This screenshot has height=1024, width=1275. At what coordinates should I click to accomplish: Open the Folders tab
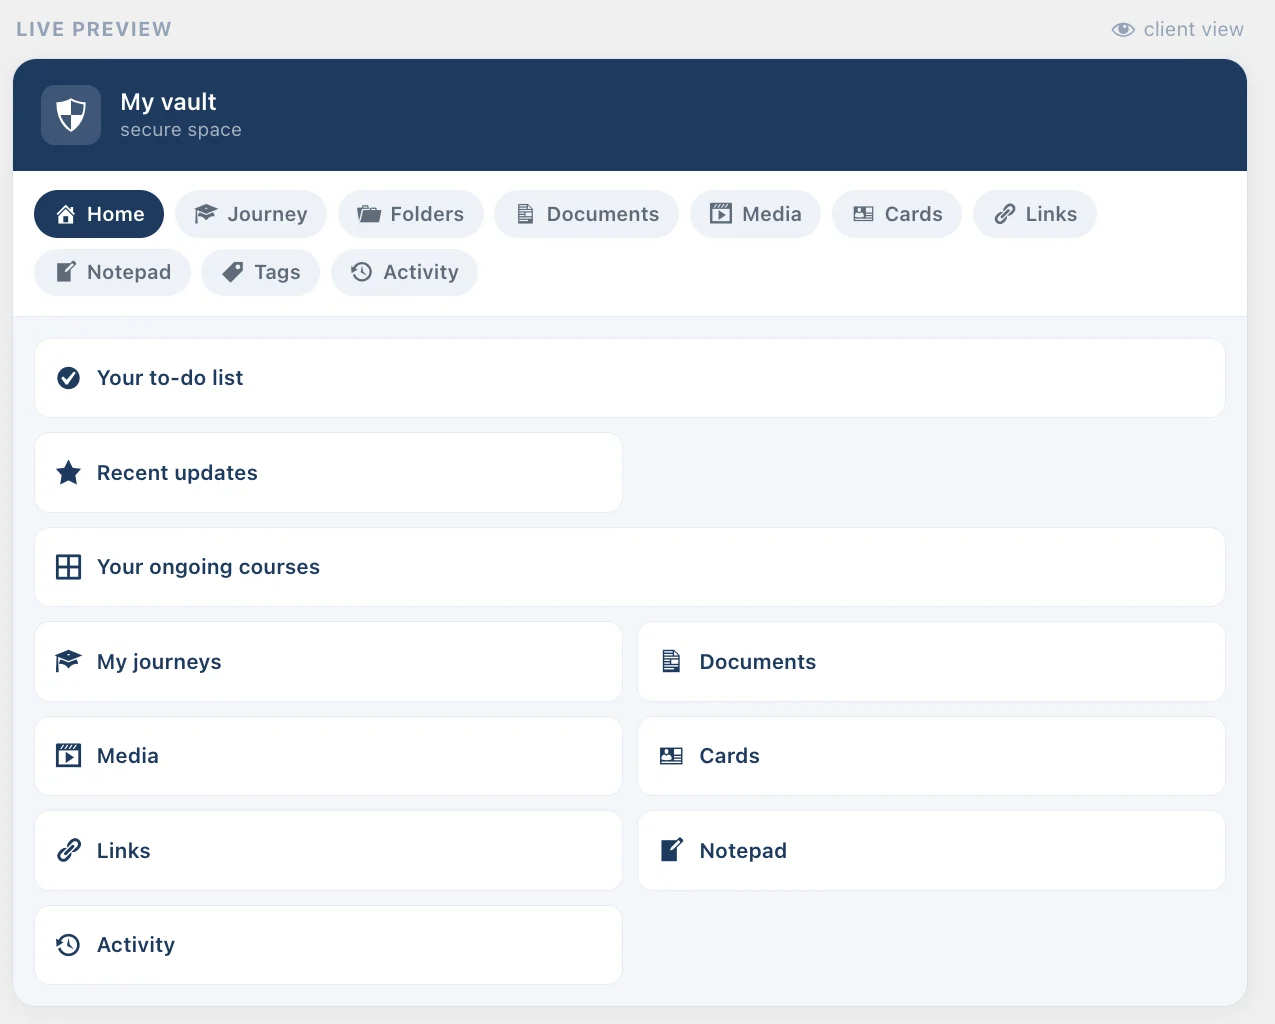coord(411,214)
